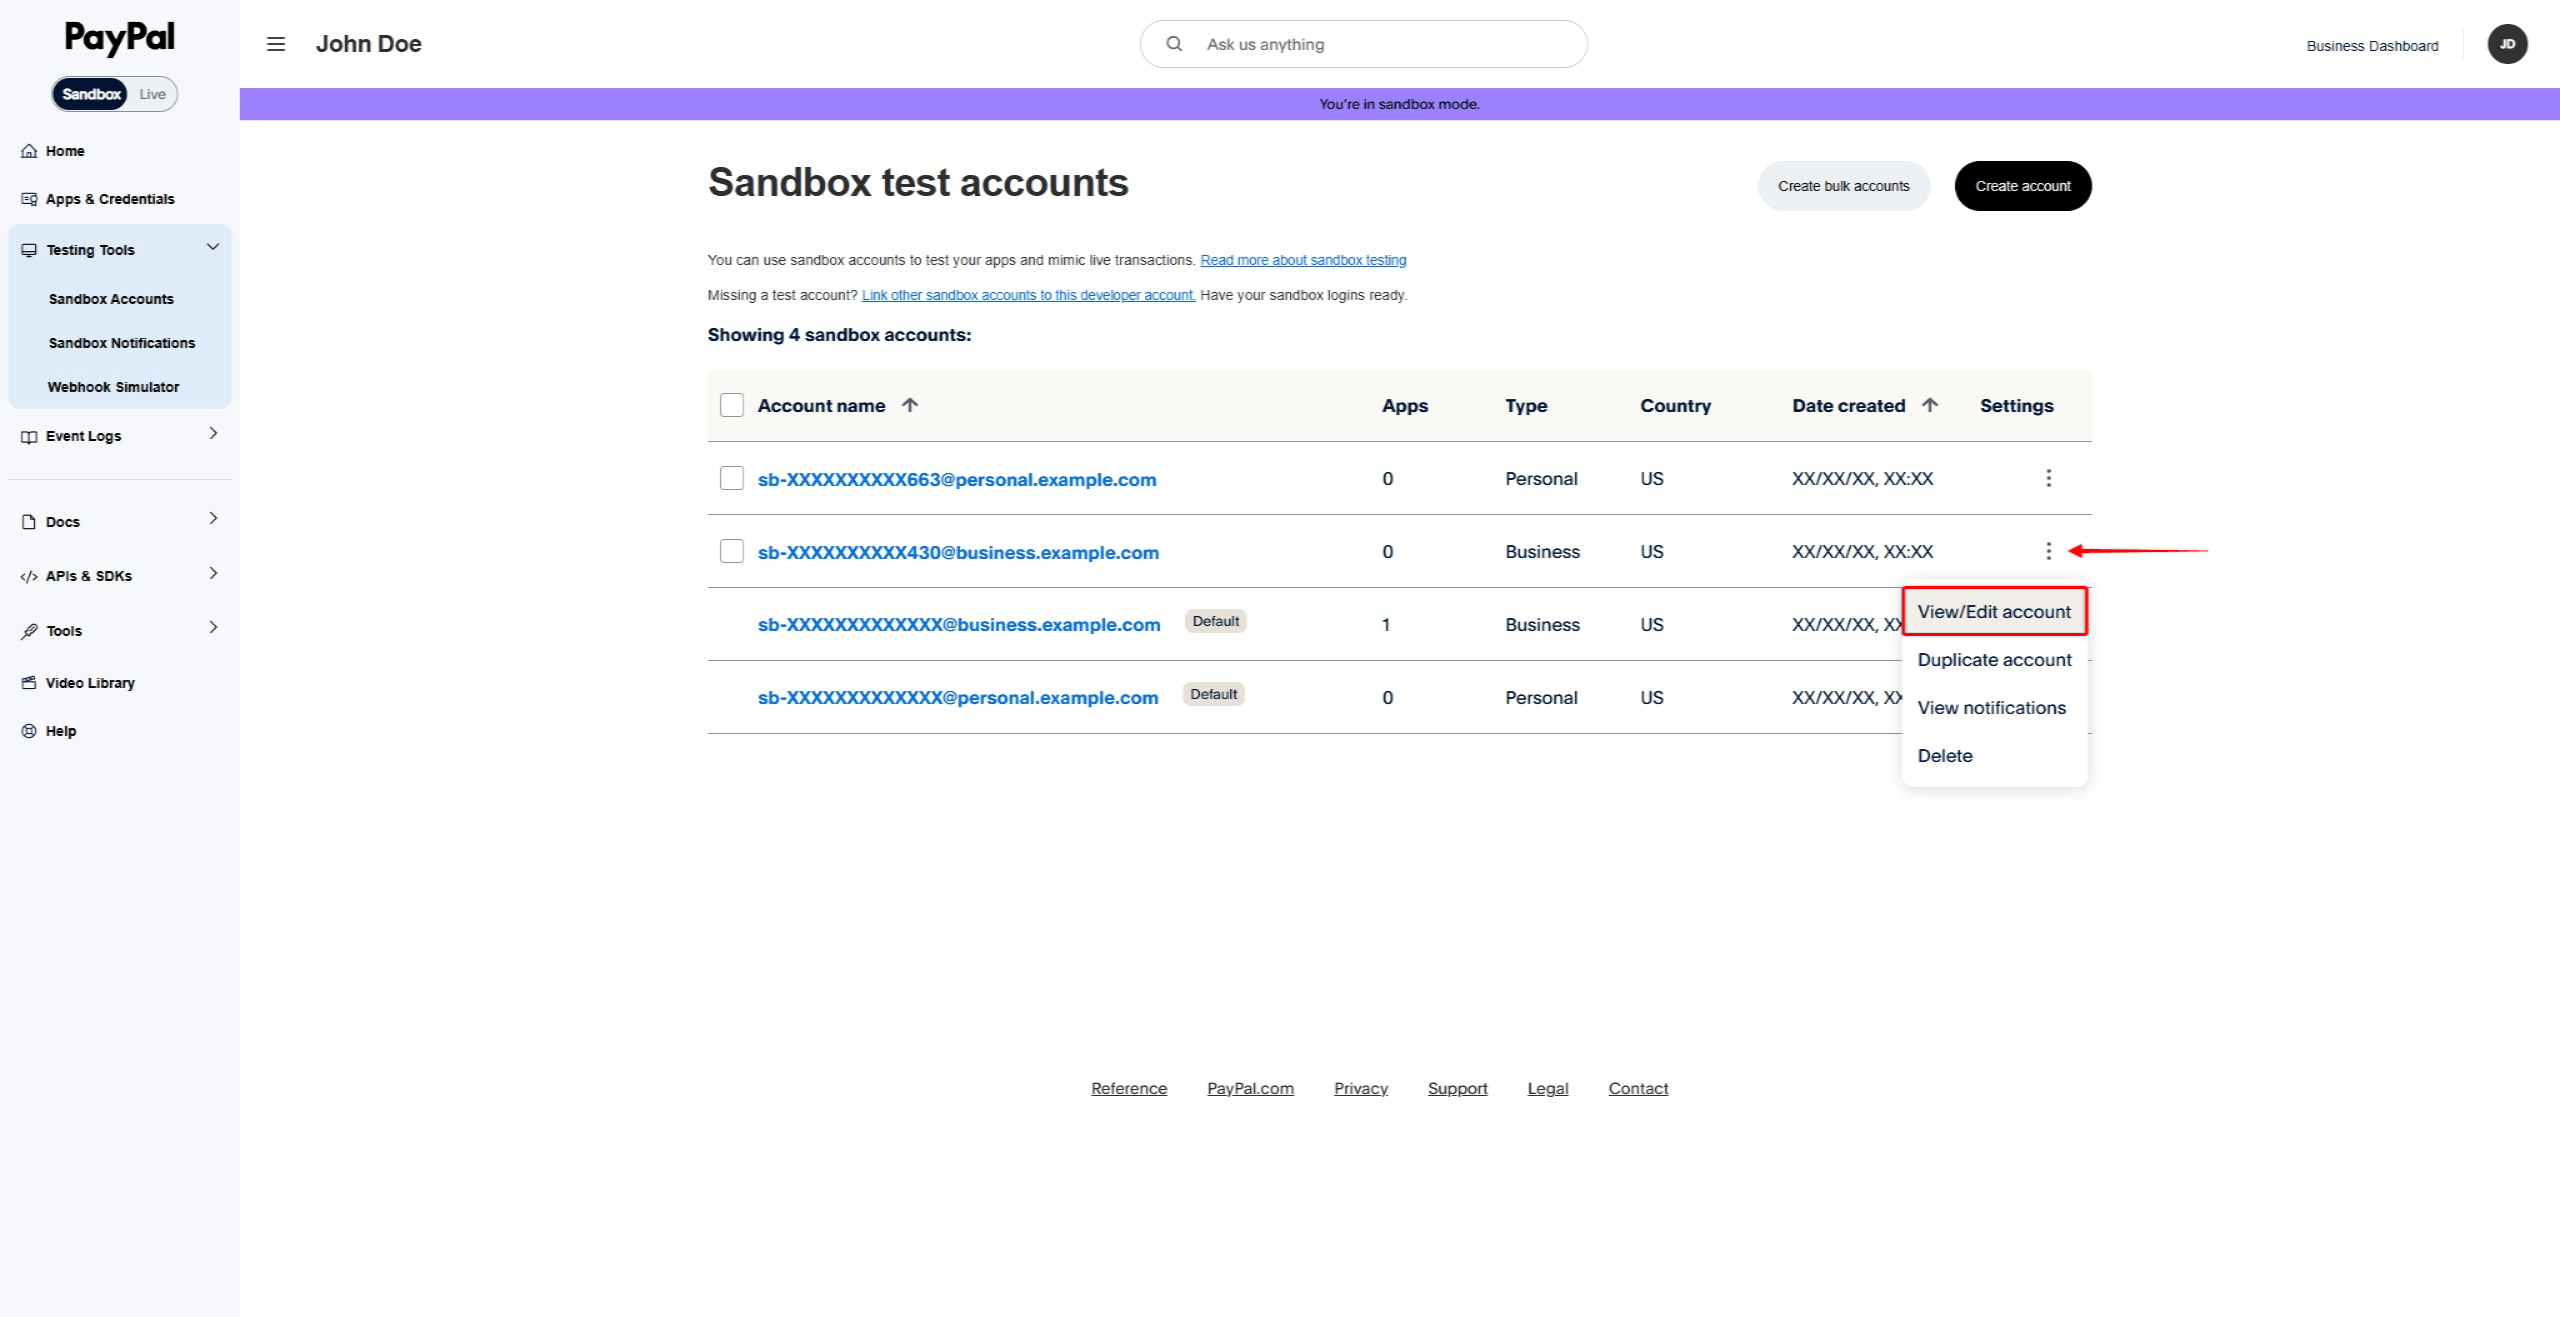Expand the APIs & SDKs section
This screenshot has height=1317, width=2560.
212,573
